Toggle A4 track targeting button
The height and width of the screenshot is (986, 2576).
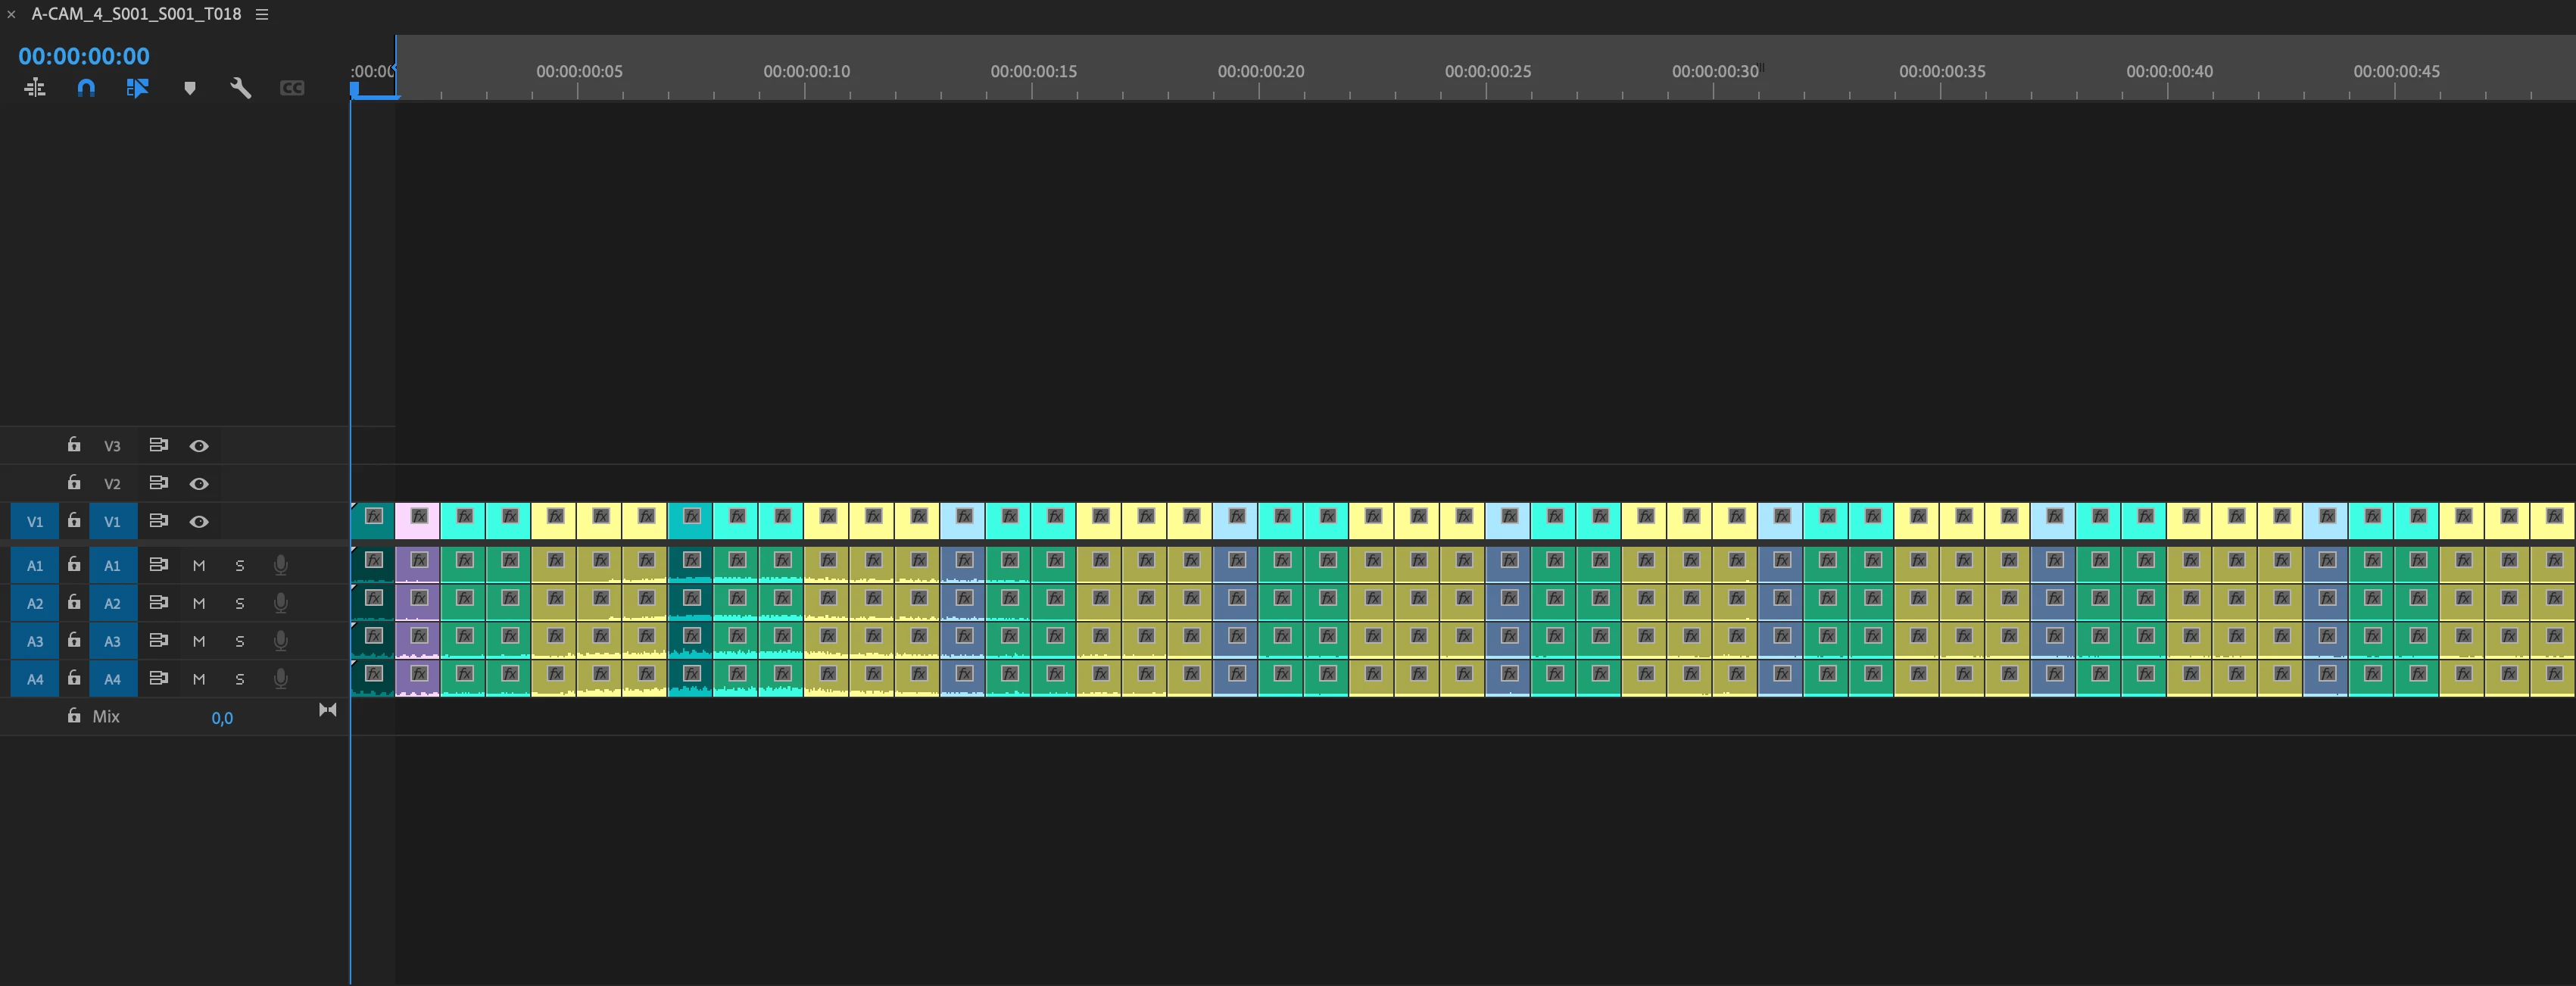pyautogui.click(x=112, y=679)
